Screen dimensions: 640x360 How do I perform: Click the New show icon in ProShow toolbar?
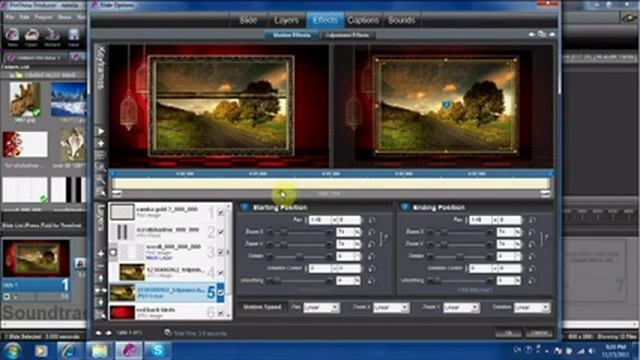(12, 37)
